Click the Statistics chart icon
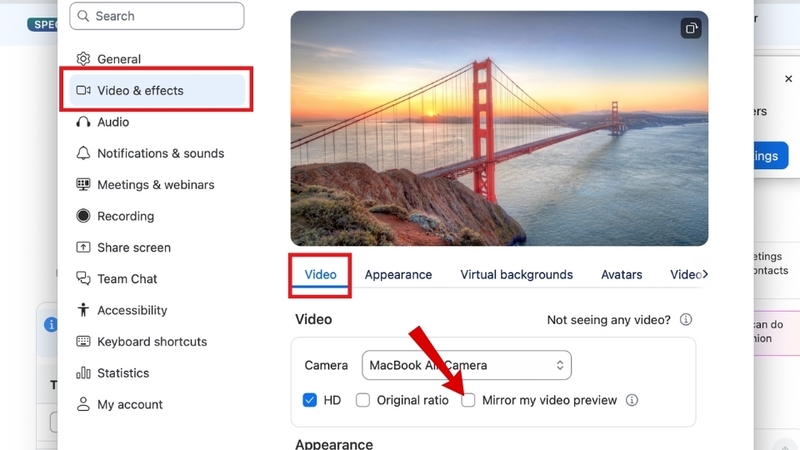This screenshot has width=800, height=450. point(84,373)
